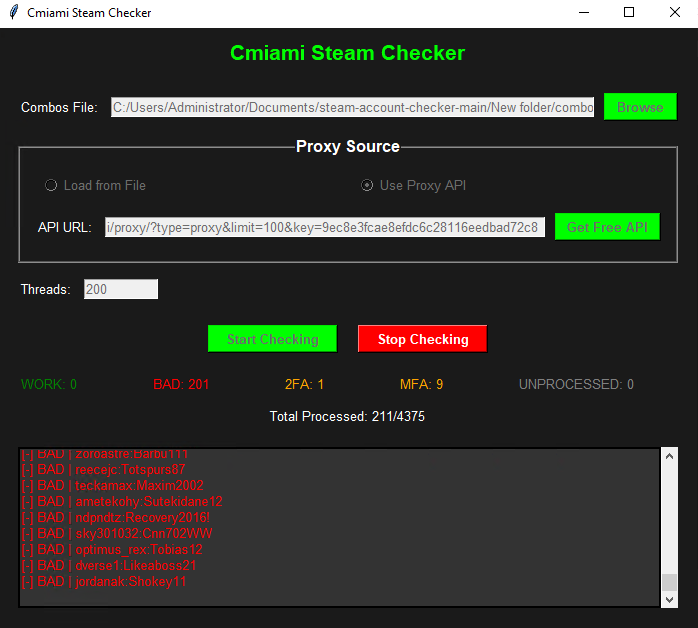Click the 2FA: 1 counter
This screenshot has width=698, height=628.
tap(304, 384)
